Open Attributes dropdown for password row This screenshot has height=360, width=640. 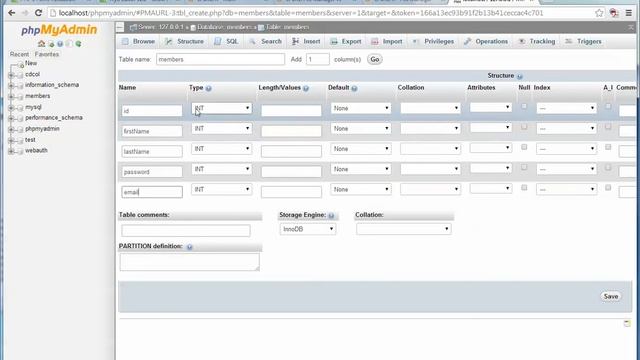[491, 168]
